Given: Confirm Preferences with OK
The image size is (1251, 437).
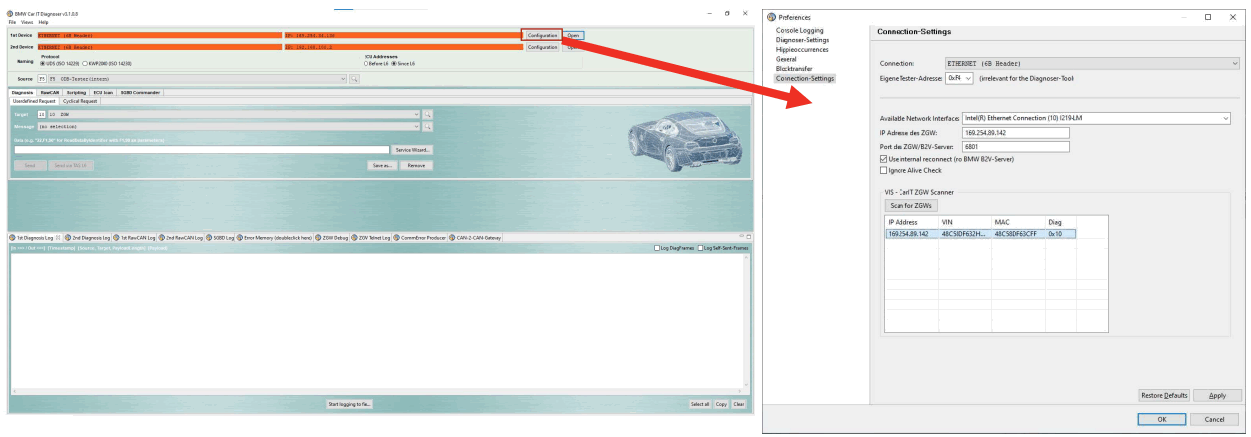Looking at the screenshot, I should [1161, 419].
